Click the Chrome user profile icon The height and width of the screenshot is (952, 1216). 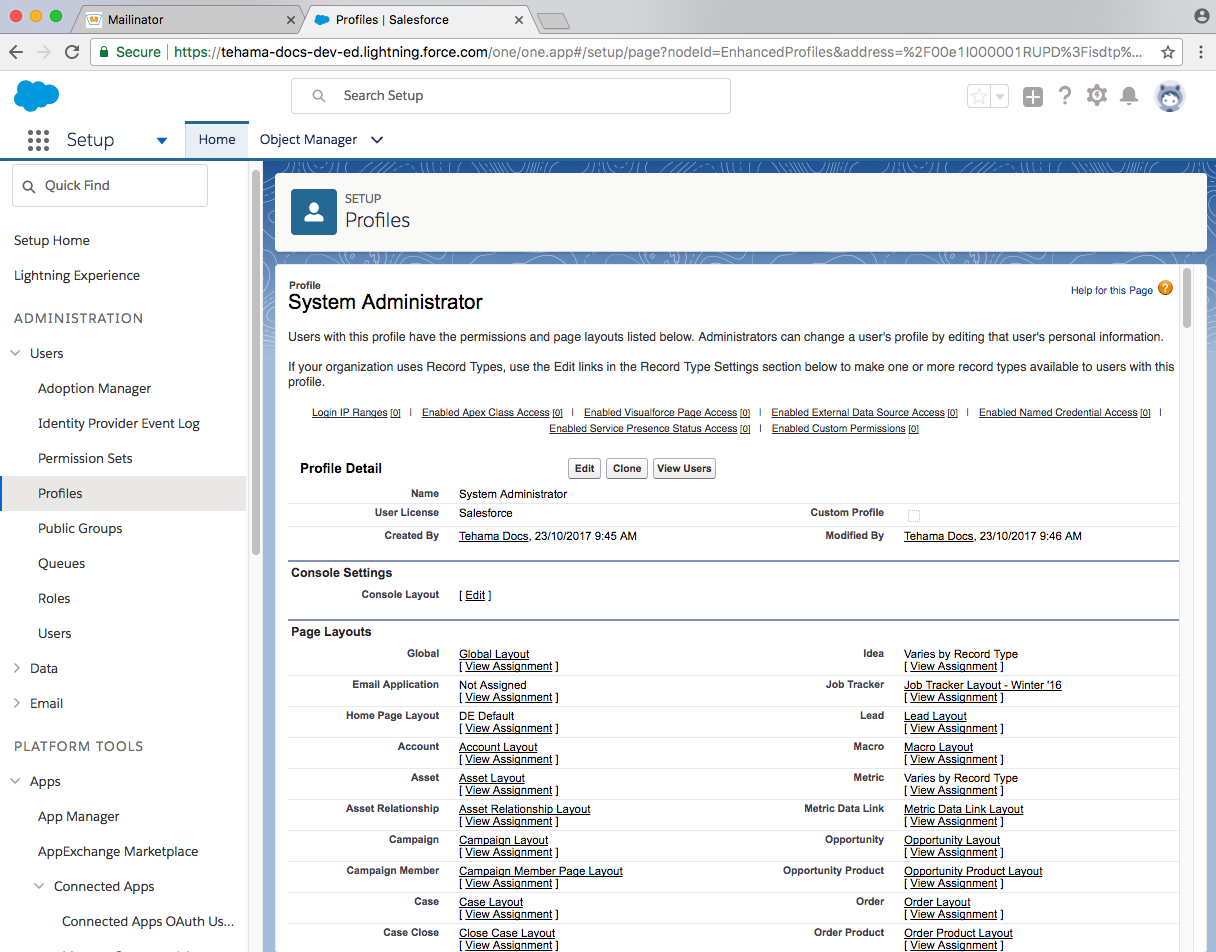(x=1201, y=16)
